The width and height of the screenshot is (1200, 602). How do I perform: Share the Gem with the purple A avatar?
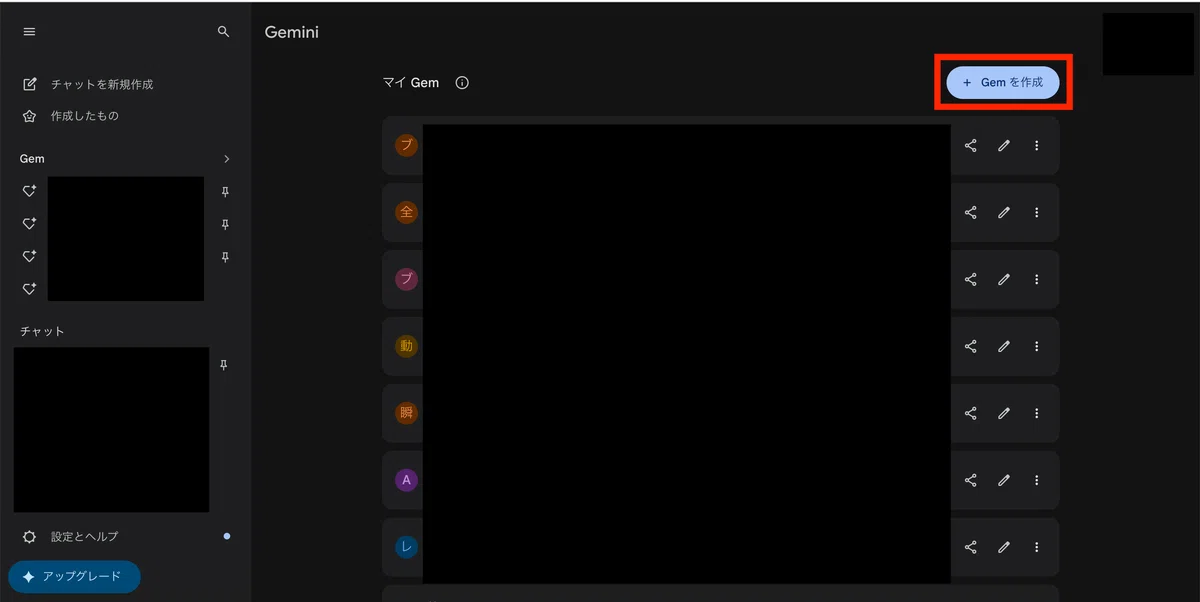971,480
